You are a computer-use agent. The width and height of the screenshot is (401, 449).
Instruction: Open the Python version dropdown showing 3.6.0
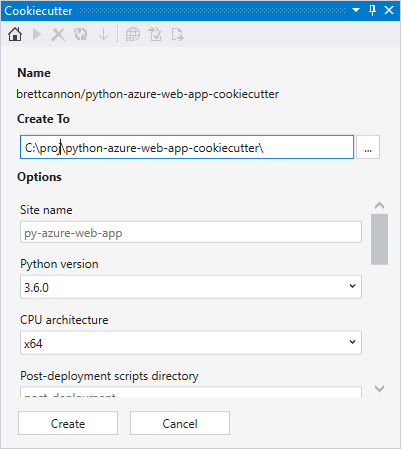(191, 287)
